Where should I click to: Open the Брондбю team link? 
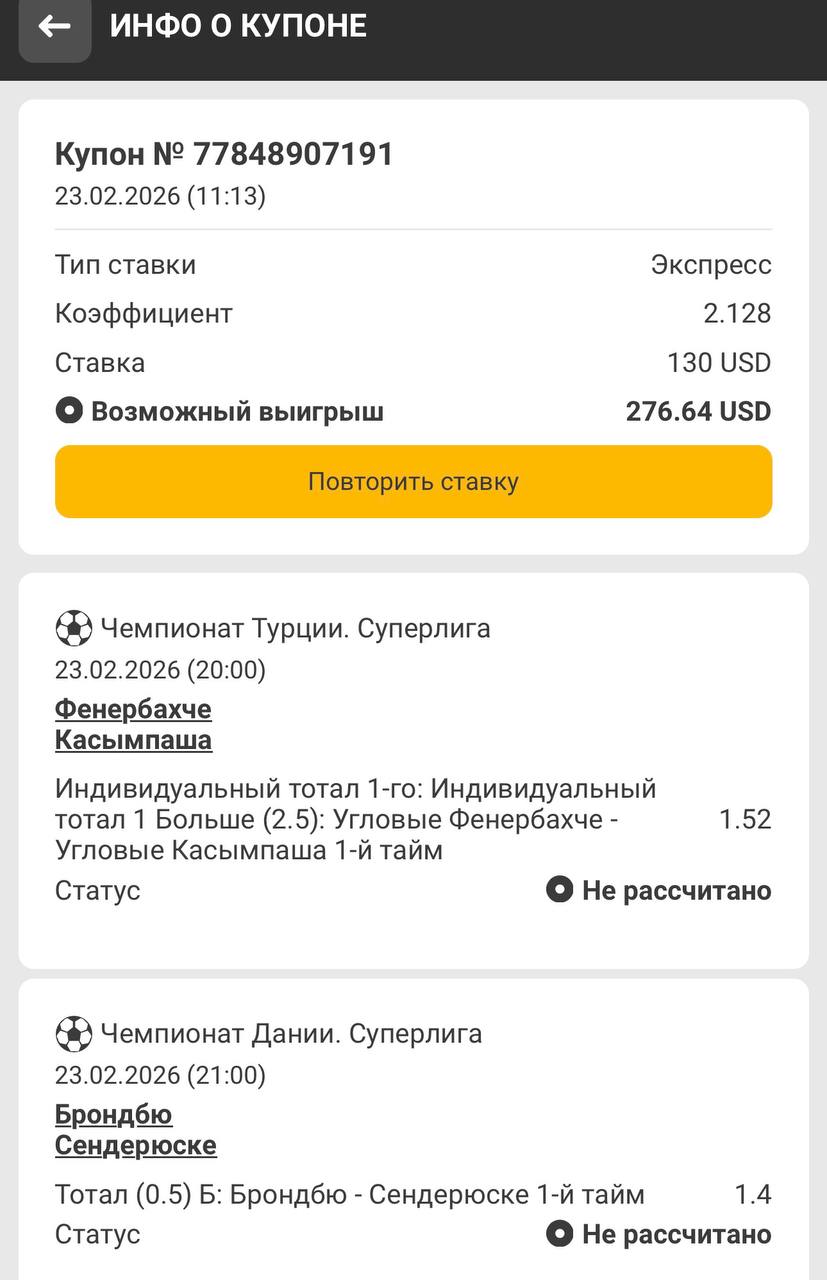point(113,1114)
